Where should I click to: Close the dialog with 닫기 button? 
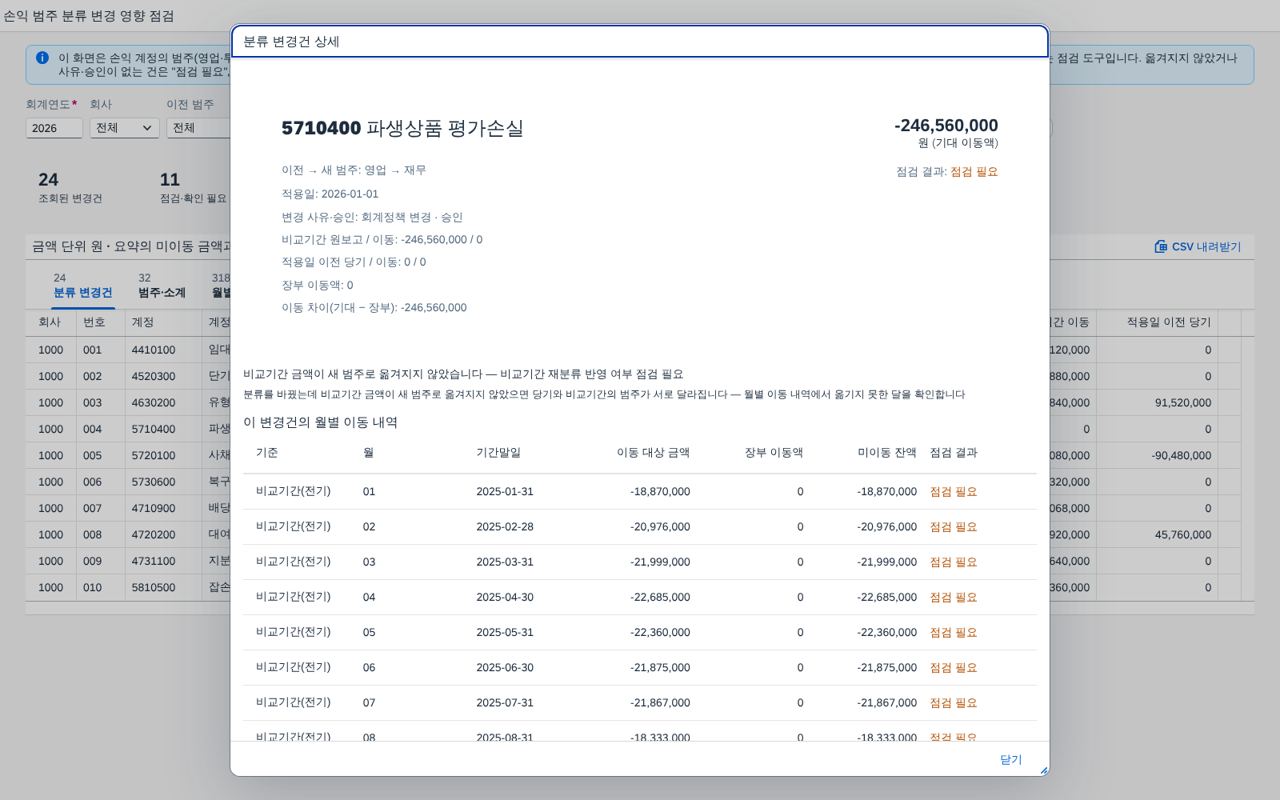[1011, 760]
